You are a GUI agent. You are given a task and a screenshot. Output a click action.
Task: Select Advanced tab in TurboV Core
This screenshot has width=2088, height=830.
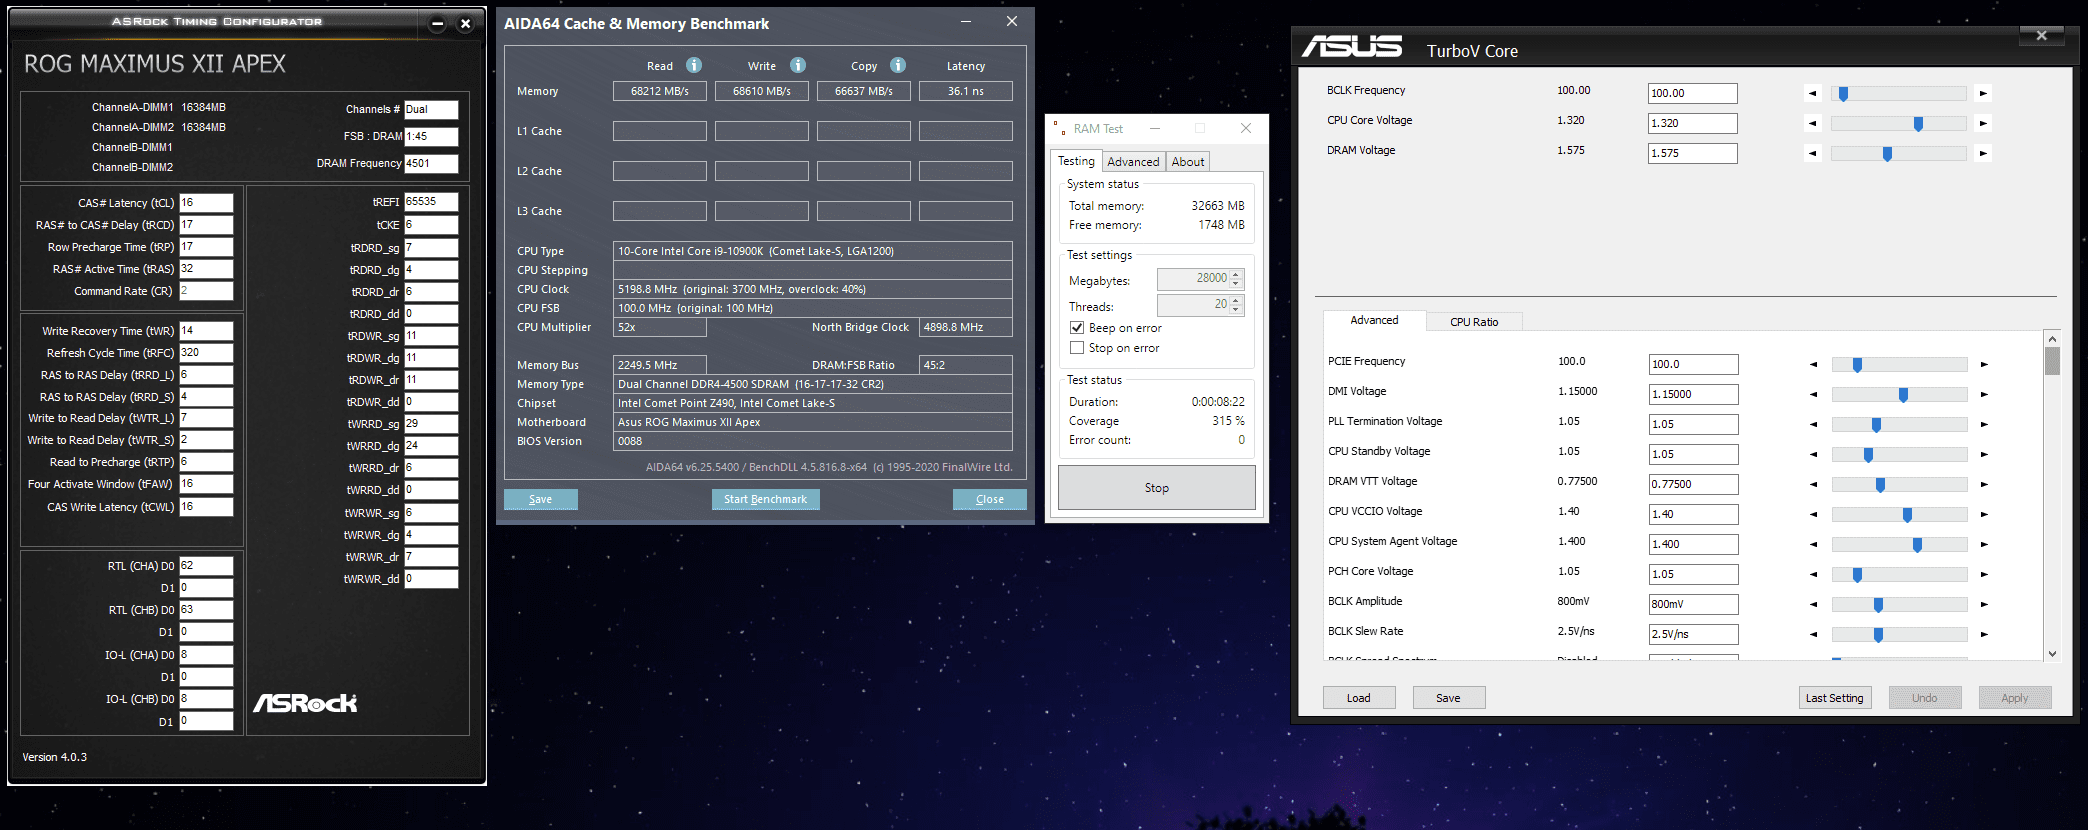tap(1374, 320)
